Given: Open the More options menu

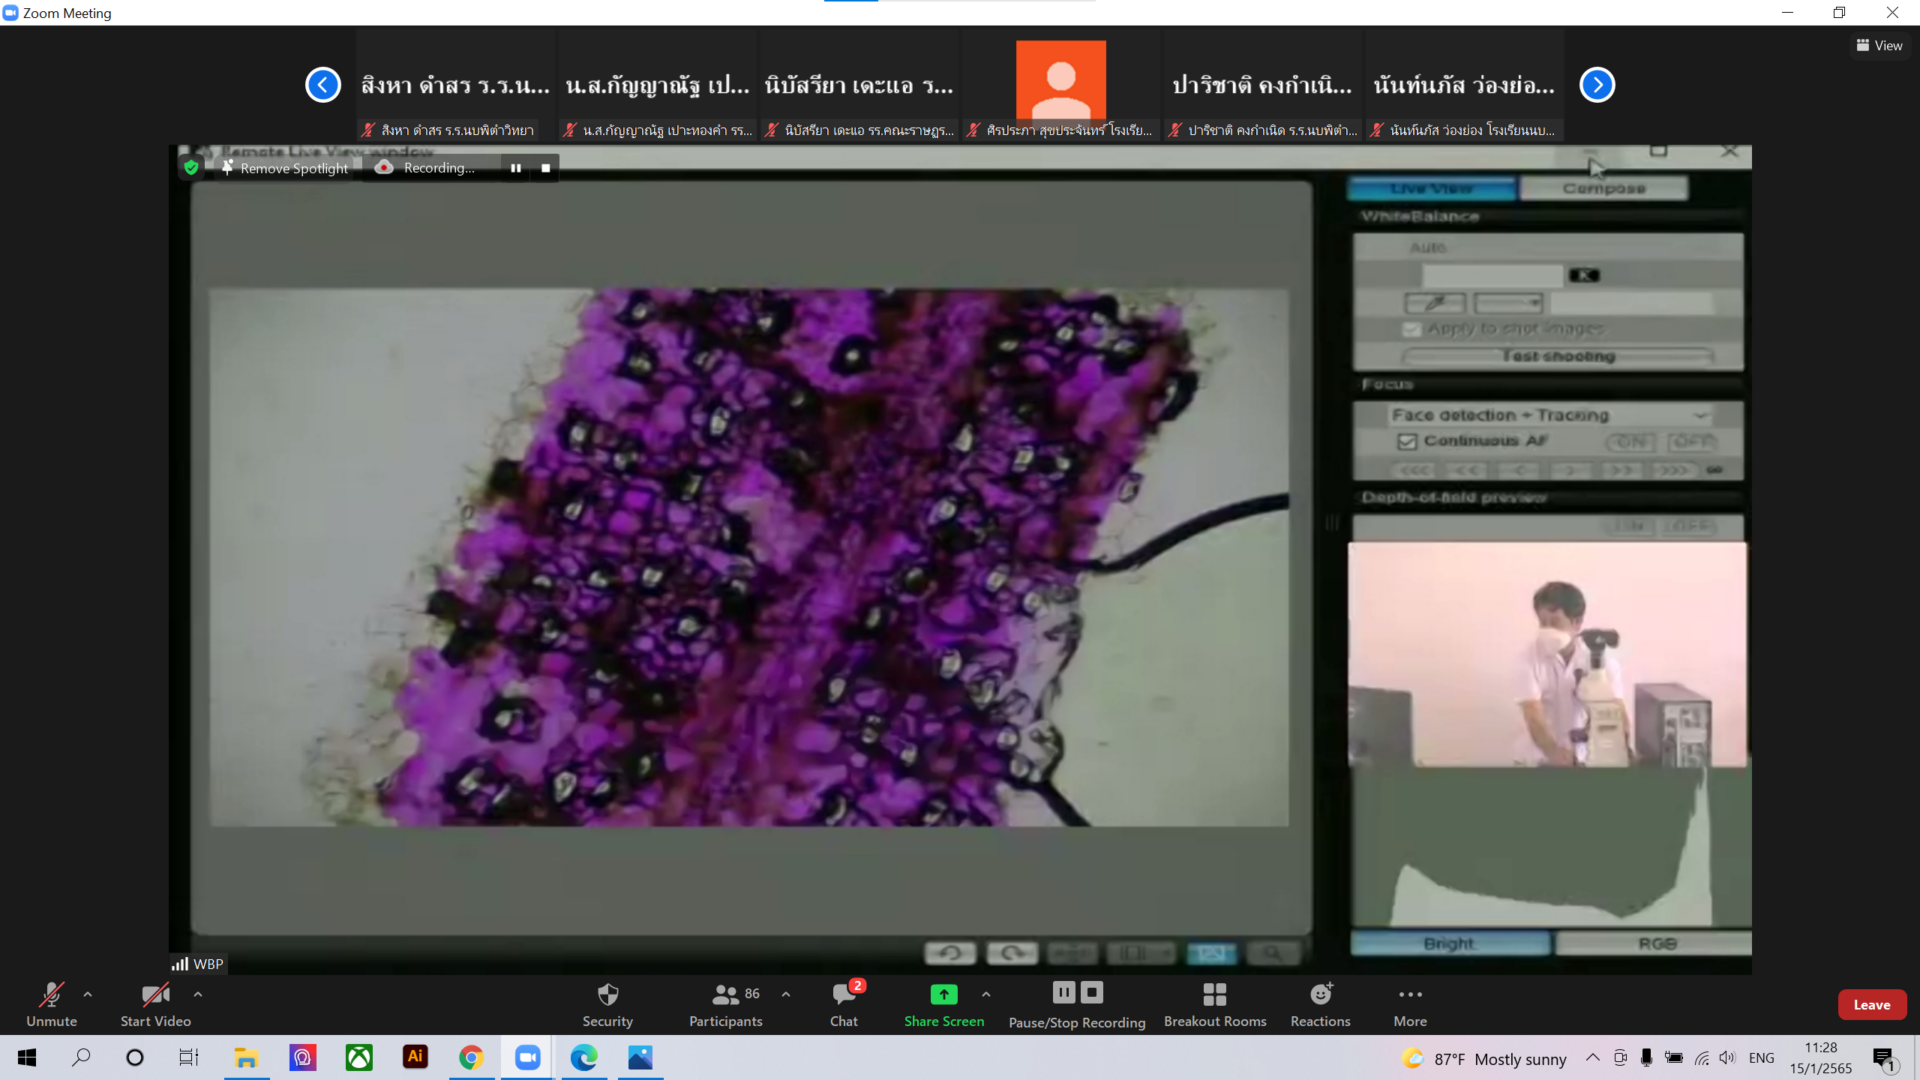Looking at the screenshot, I should tap(1410, 994).
